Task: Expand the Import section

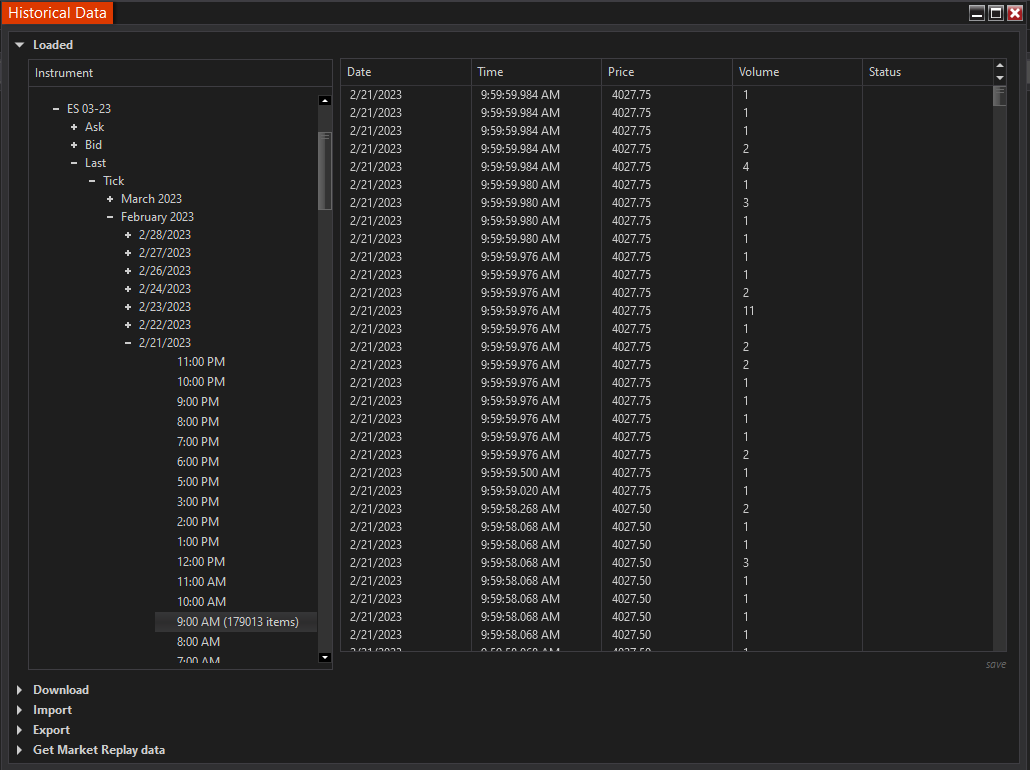Action: click(19, 710)
